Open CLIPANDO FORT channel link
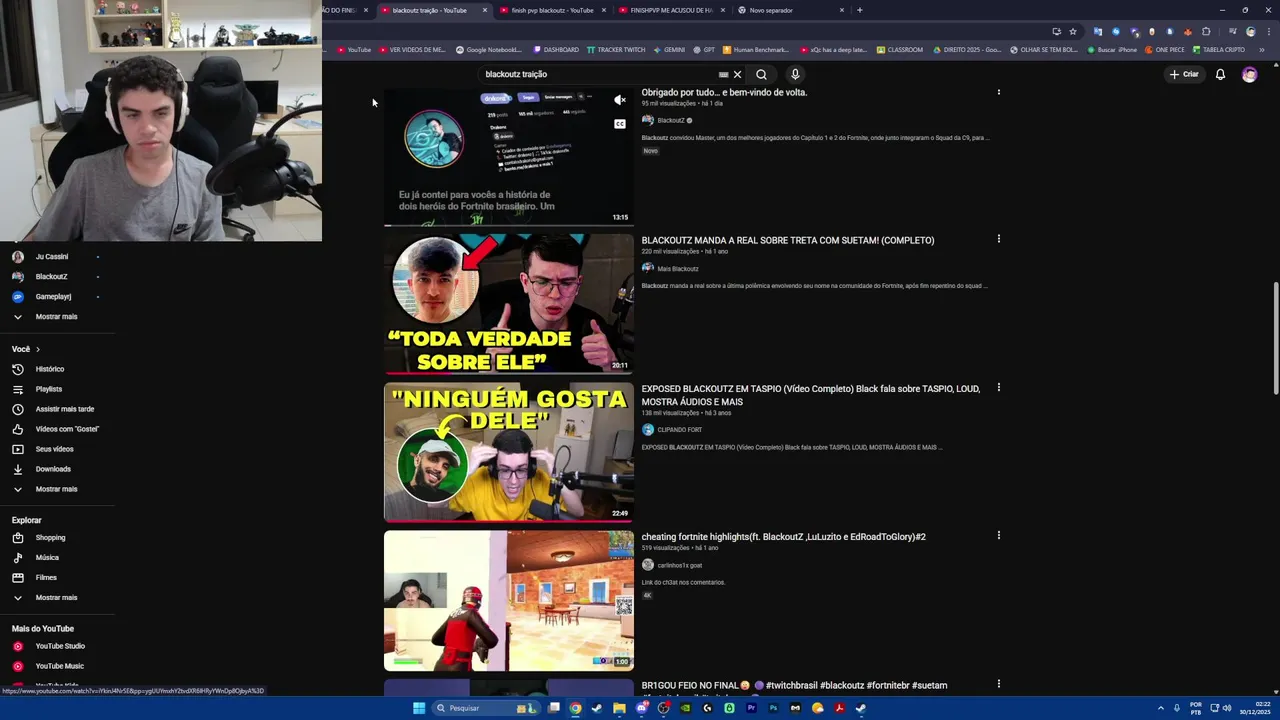This screenshot has height=720, width=1280. tap(679, 430)
